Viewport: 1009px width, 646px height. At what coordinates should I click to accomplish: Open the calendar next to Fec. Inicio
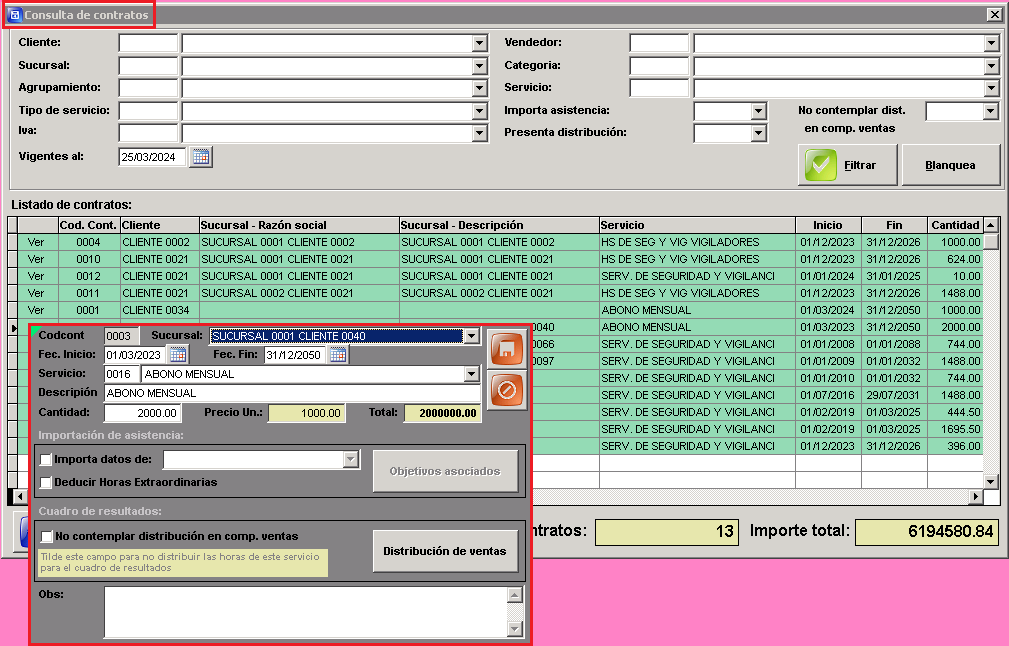pyautogui.click(x=178, y=355)
